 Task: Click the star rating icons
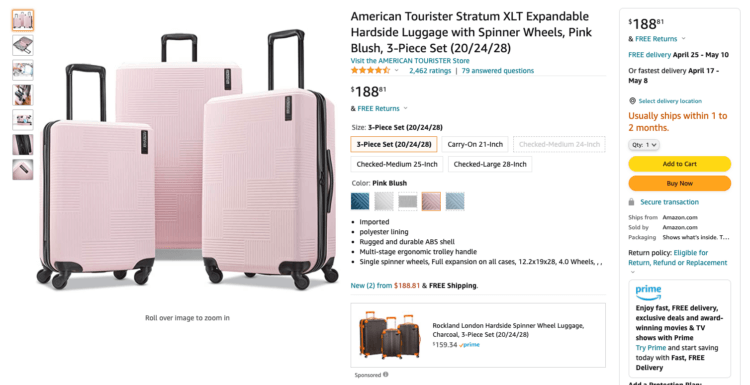370,71
